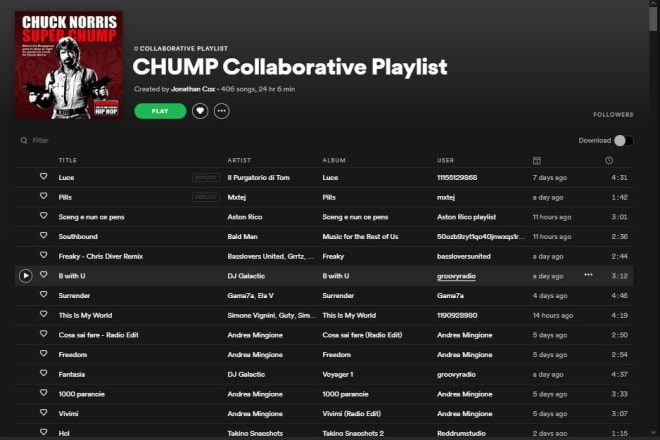Screen dimensions: 660x440
Task: Sort by the USER column header
Action: [445, 160]
